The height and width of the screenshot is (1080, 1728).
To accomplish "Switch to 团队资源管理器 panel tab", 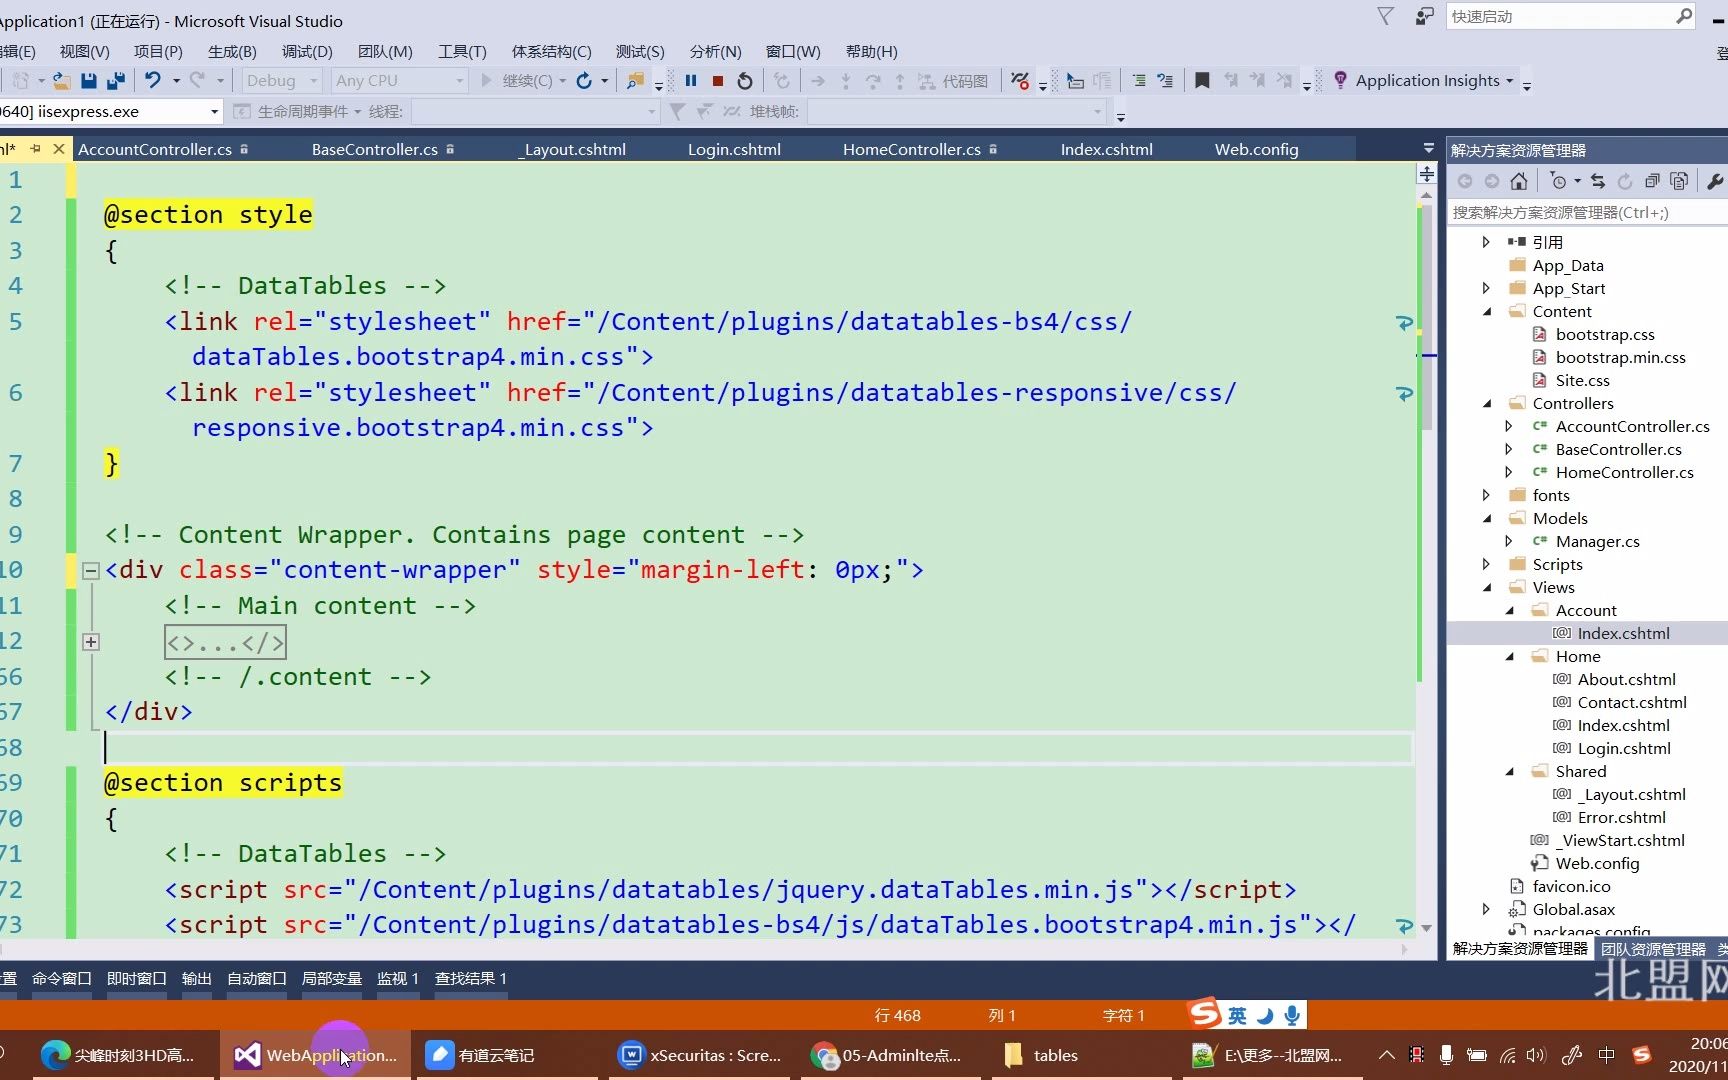I will tap(1653, 949).
